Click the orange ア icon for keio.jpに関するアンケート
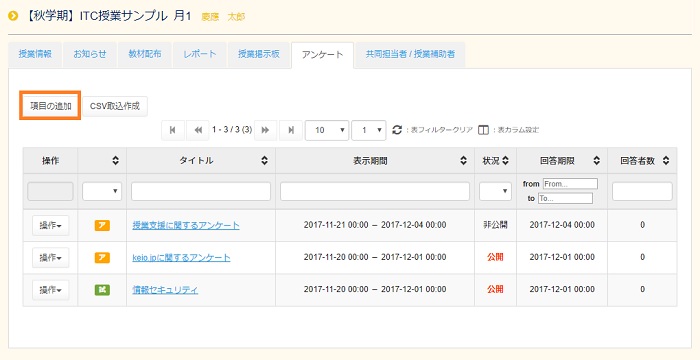 (102, 258)
